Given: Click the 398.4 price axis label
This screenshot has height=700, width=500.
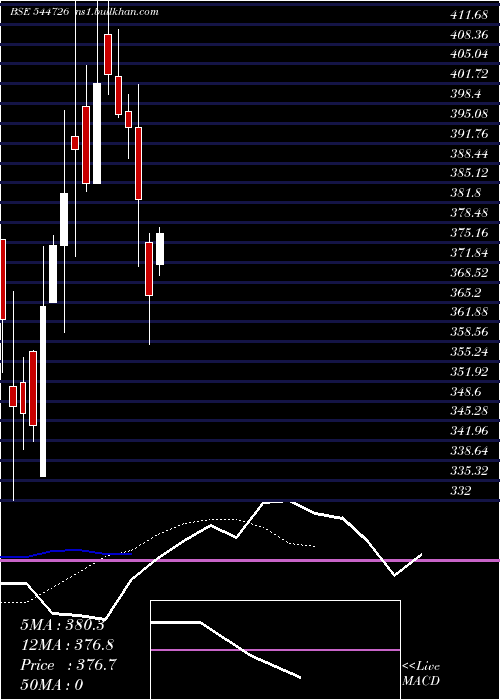Looking at the screenshot, I should click(465, 94).
